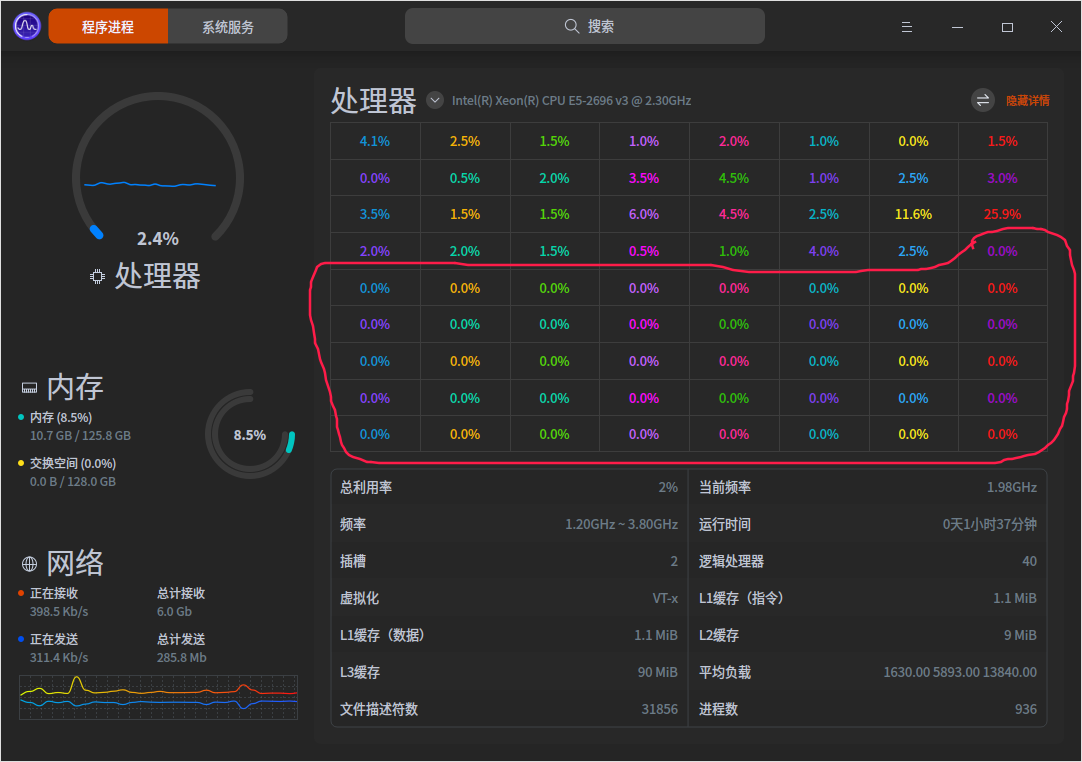Viewport: 1082px width, 762px height.
Task: Click the memory ring showing 8.5%
Action: 250,433
